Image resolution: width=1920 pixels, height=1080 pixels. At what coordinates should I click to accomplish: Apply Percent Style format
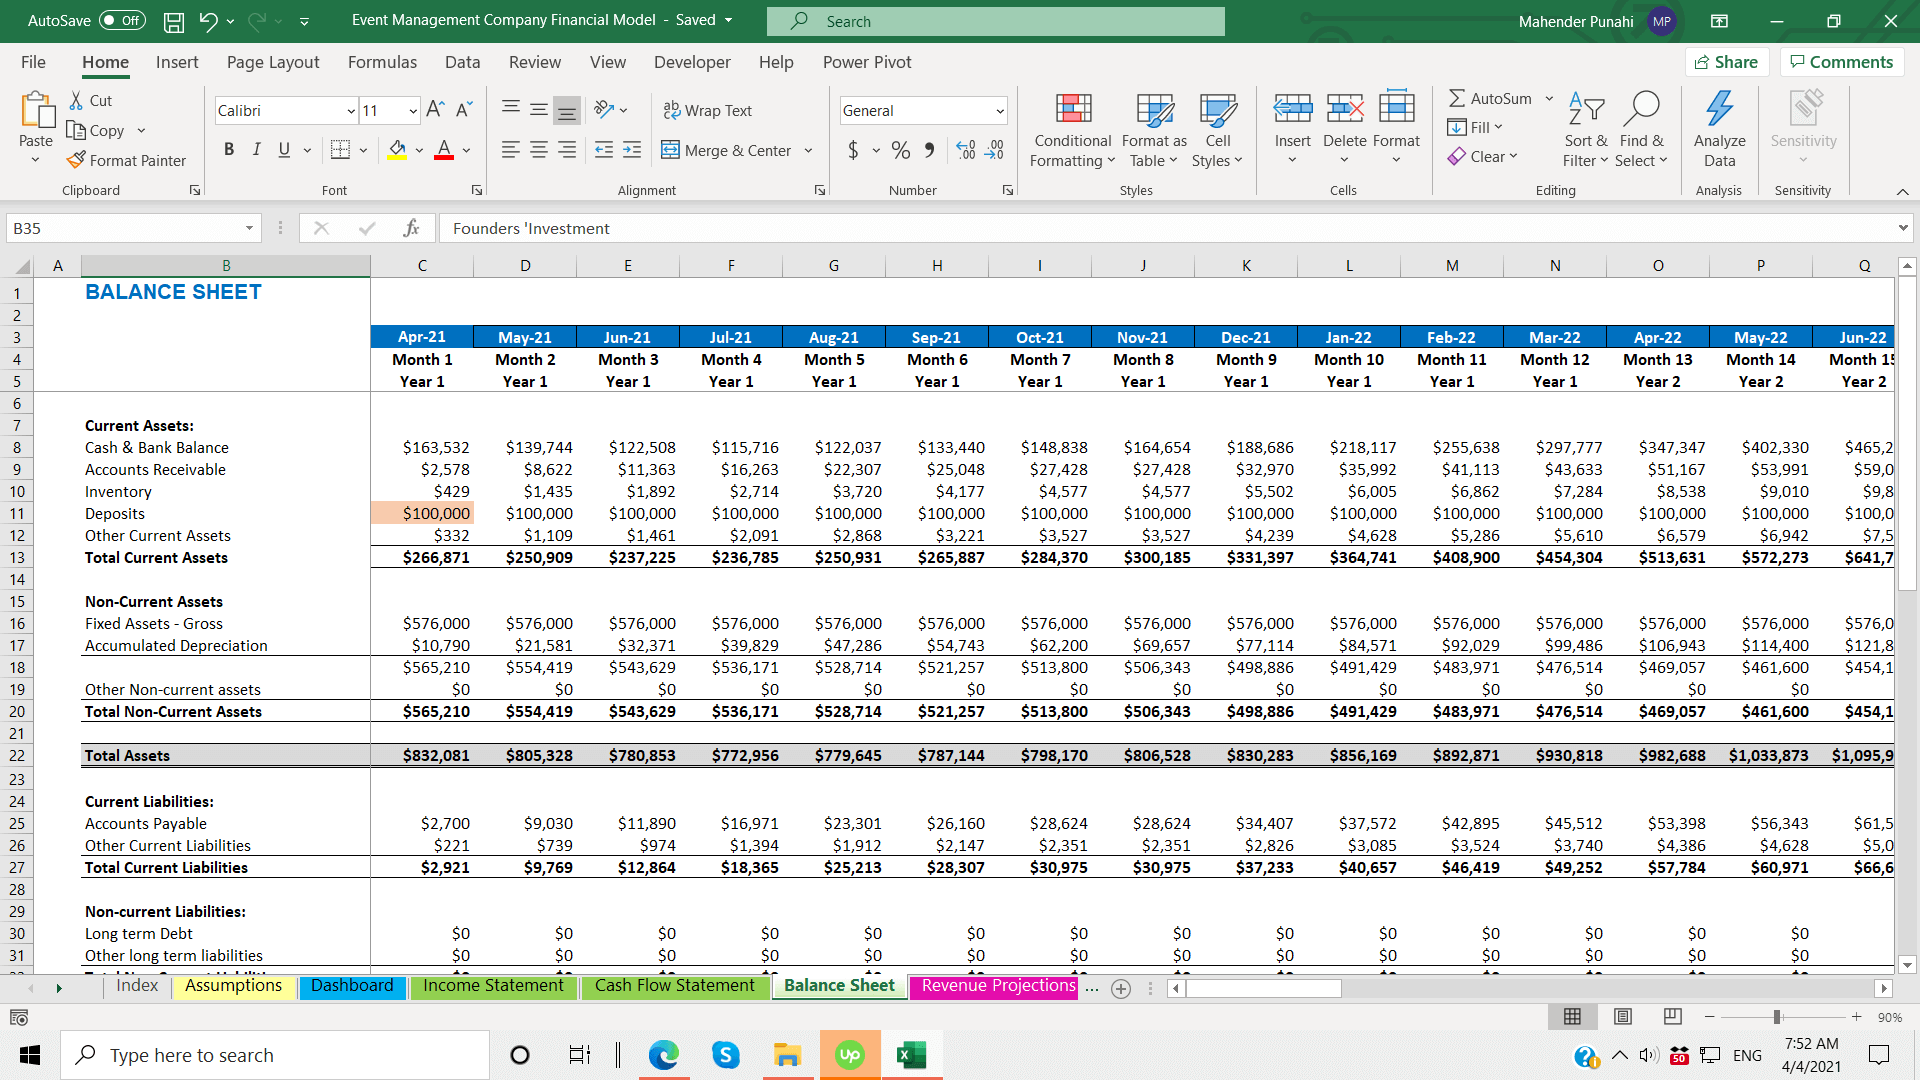pos(901,150)
